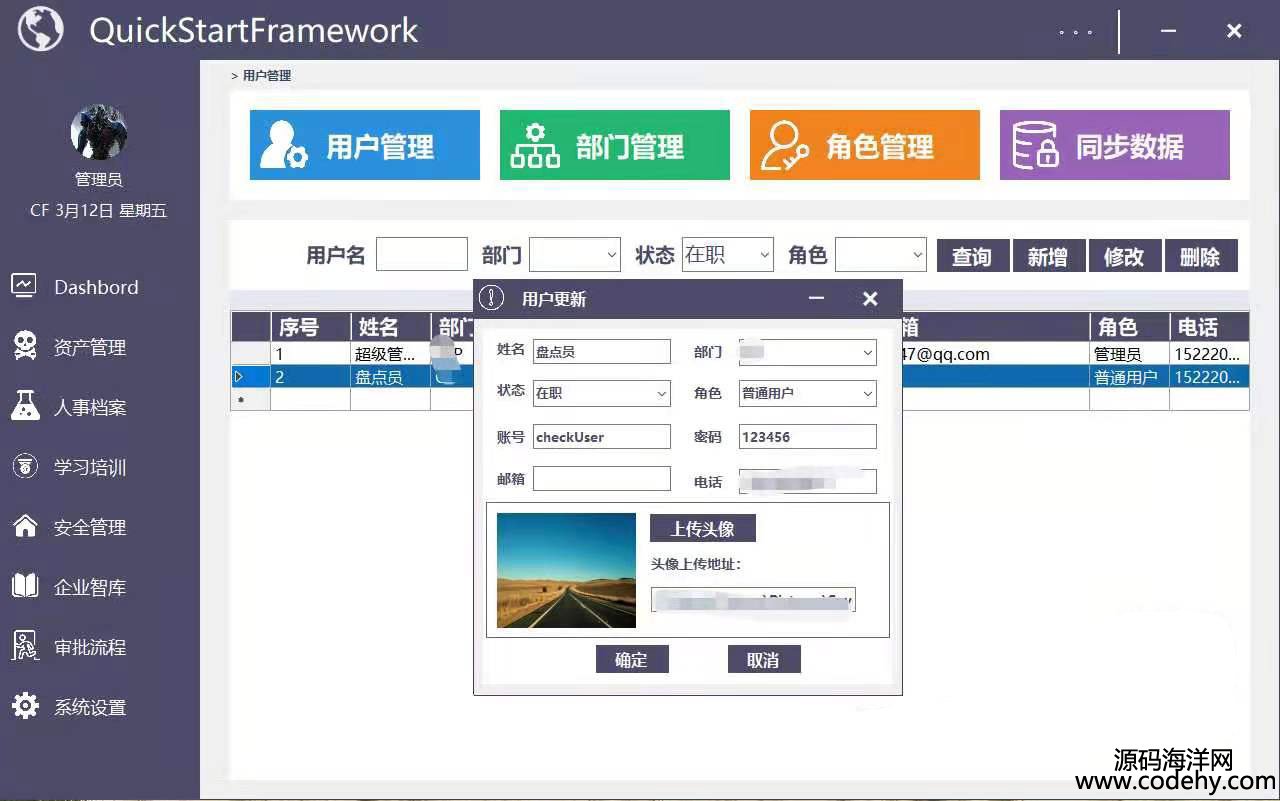
Task: Open 资产管理 skull icon in sidebar
Action: click(24, 346)
